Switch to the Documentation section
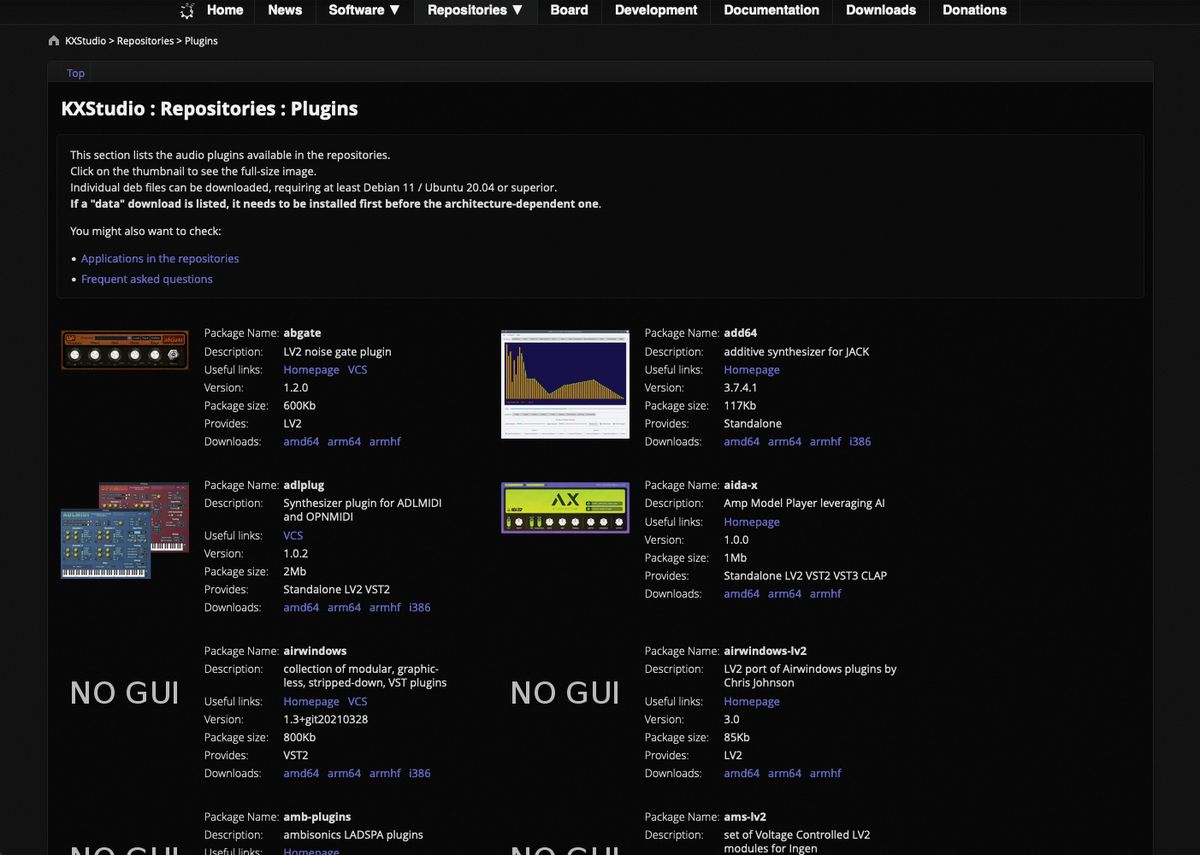 tap(771, 11)
